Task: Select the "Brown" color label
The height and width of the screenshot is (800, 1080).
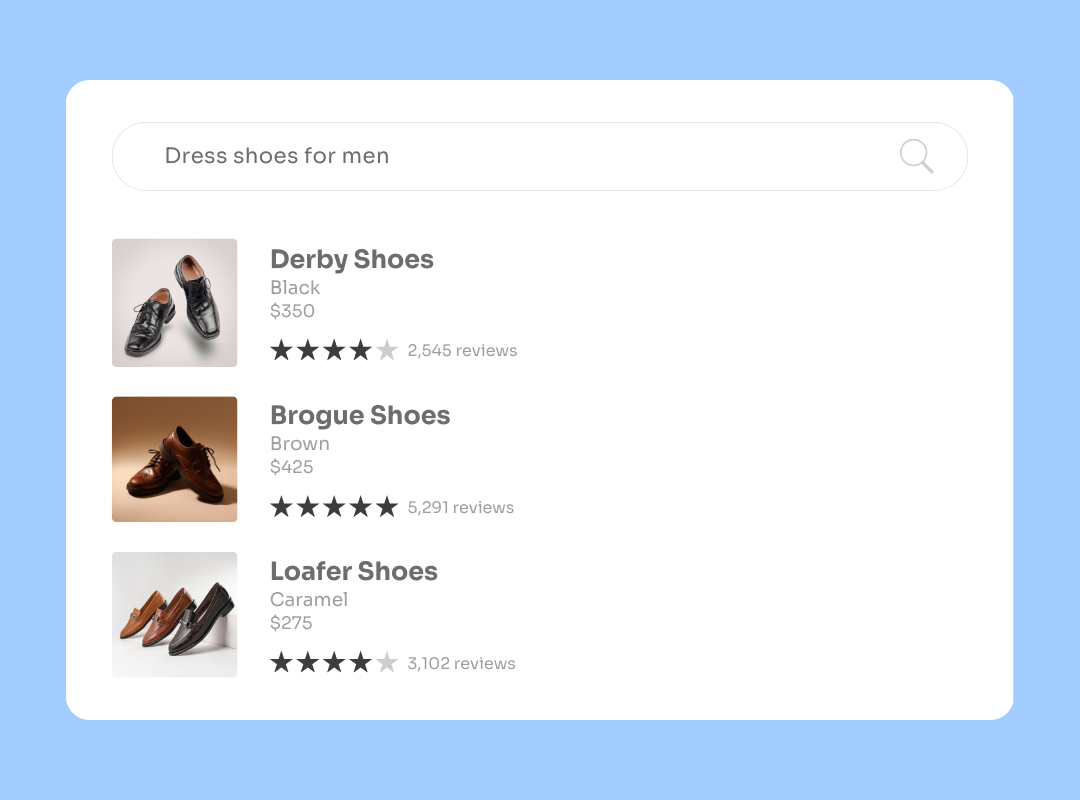Action: [300, 443]
